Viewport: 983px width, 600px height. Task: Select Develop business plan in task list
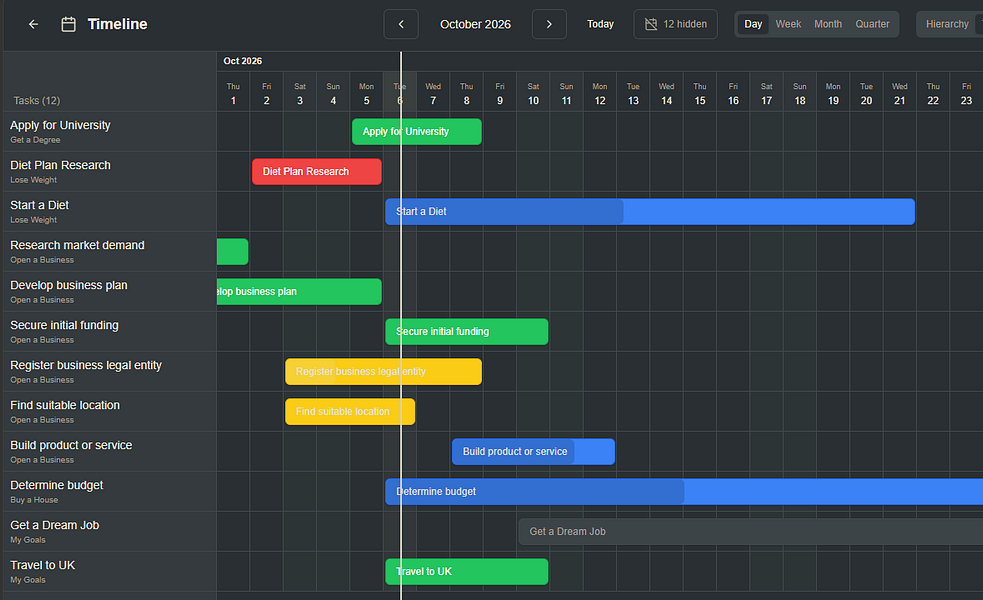[69, 285]
